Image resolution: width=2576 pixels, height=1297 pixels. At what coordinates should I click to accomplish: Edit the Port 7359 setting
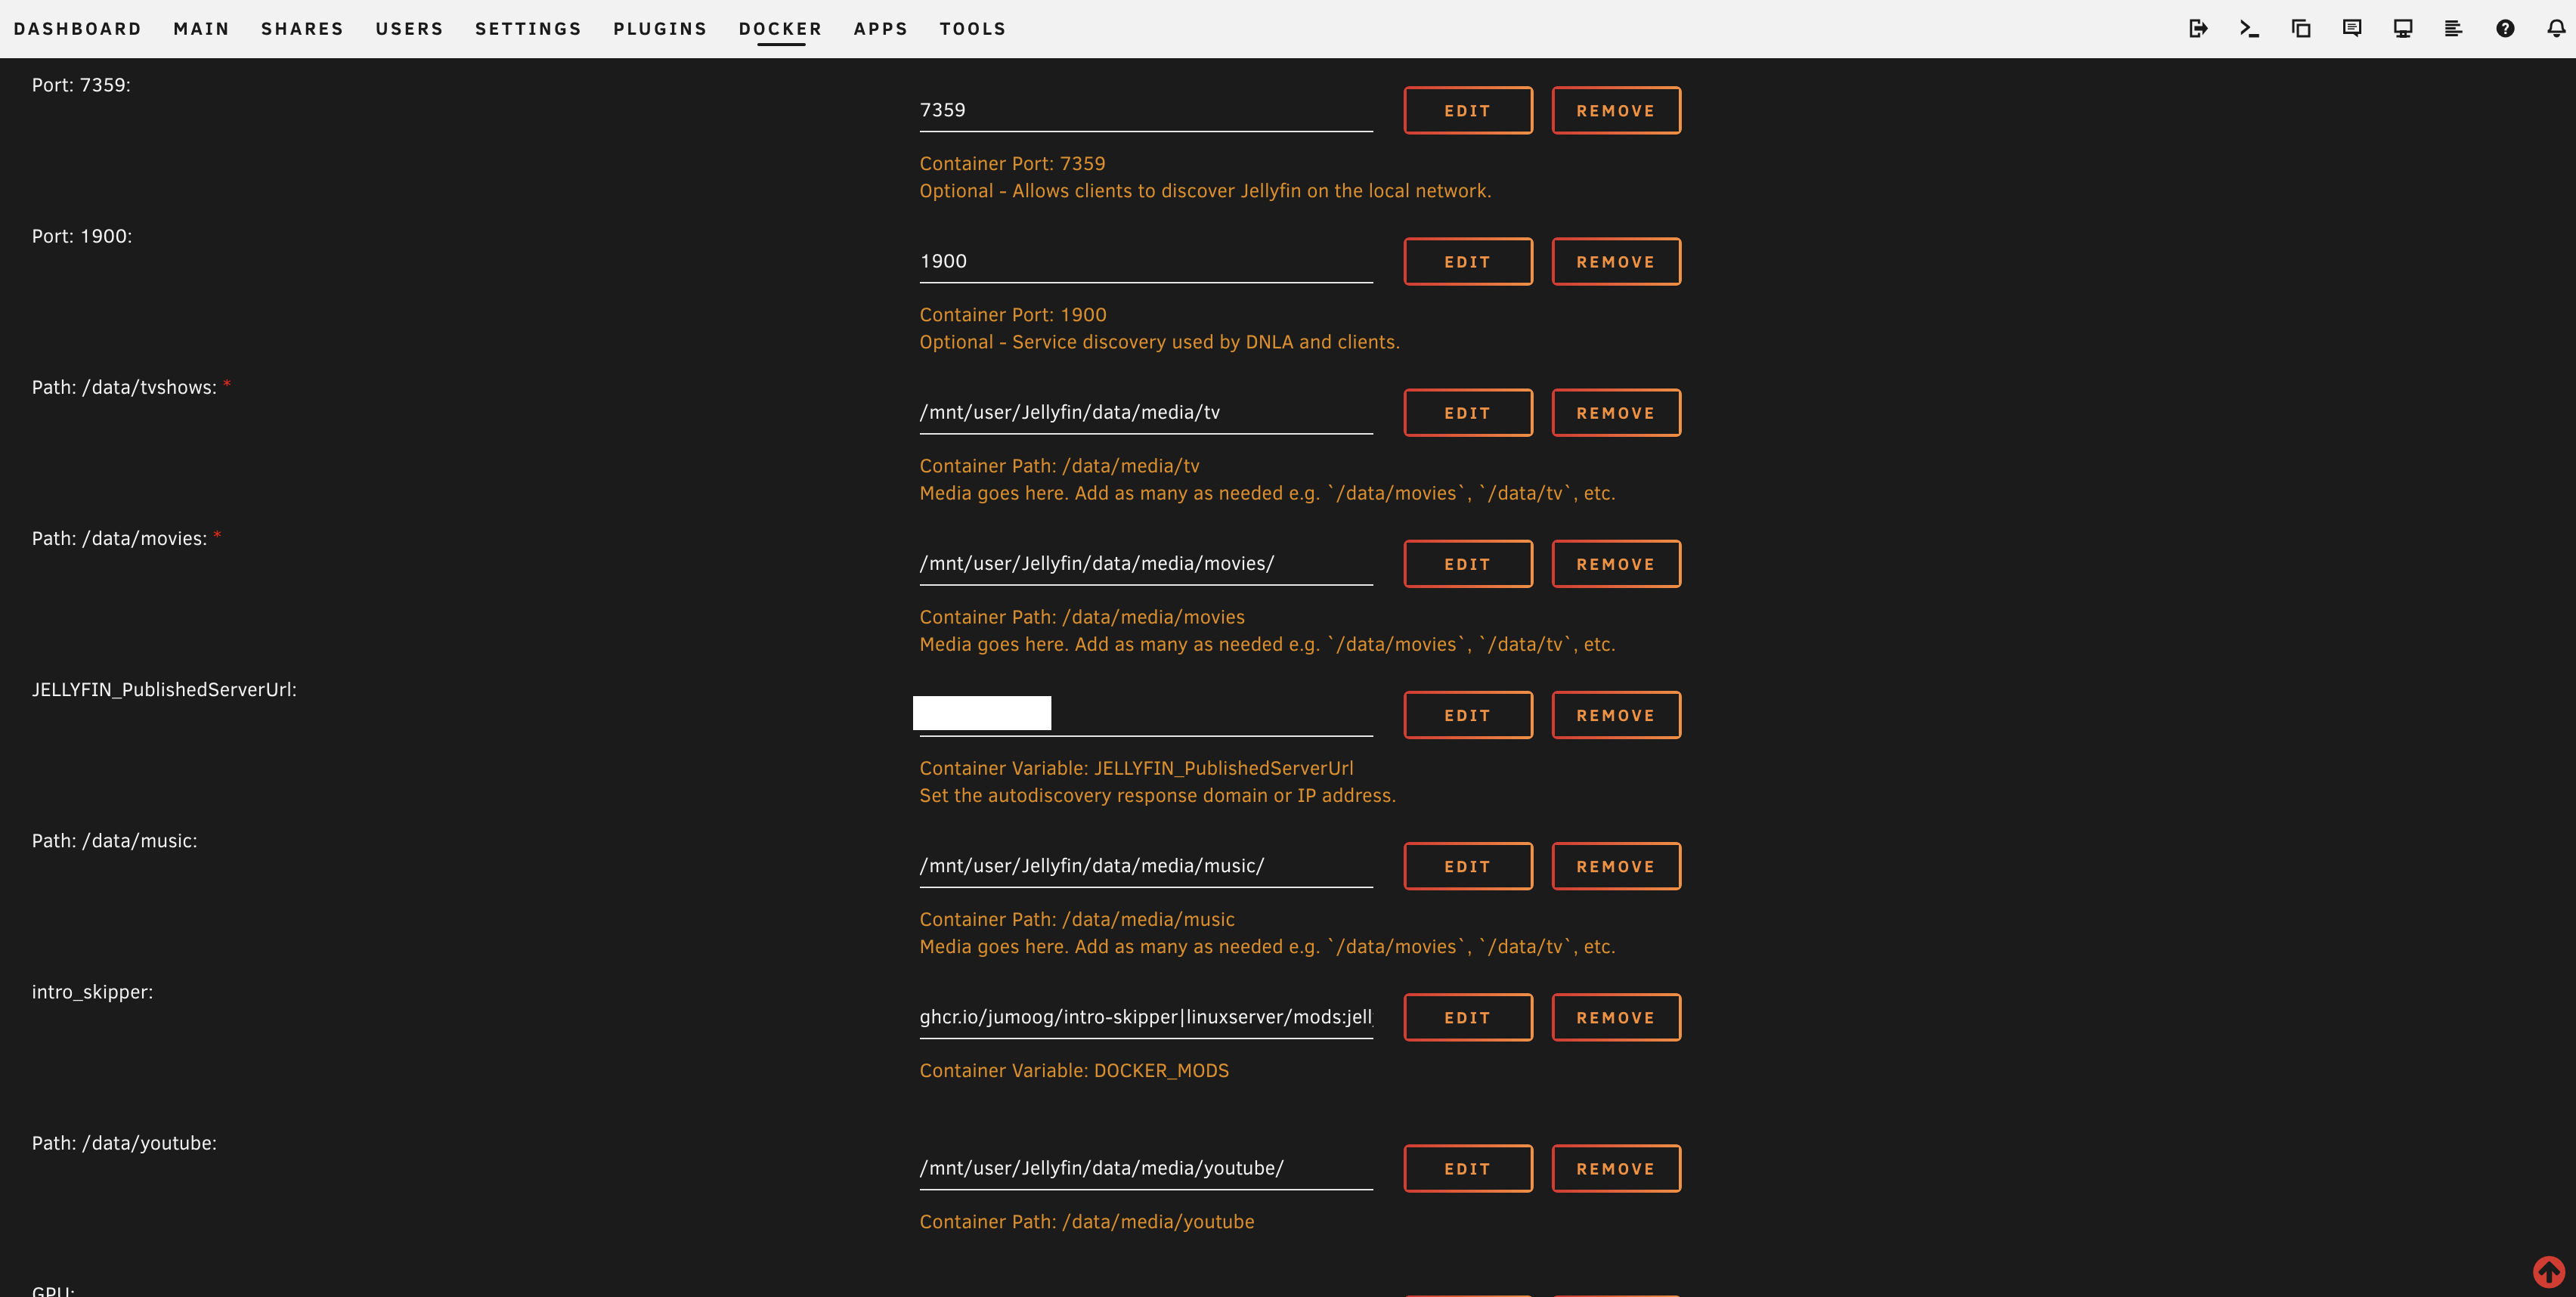point(1467,110)
